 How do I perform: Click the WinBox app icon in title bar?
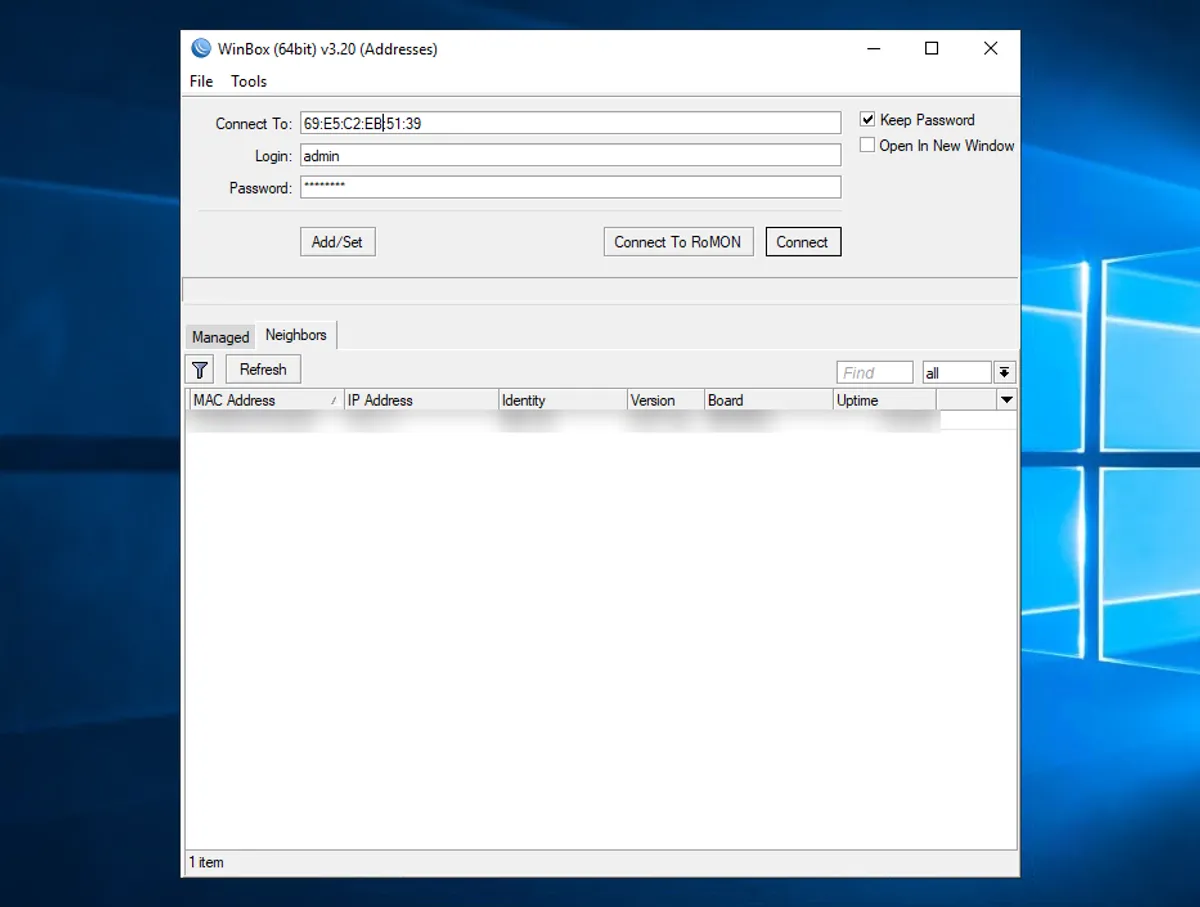click(201, 48)
